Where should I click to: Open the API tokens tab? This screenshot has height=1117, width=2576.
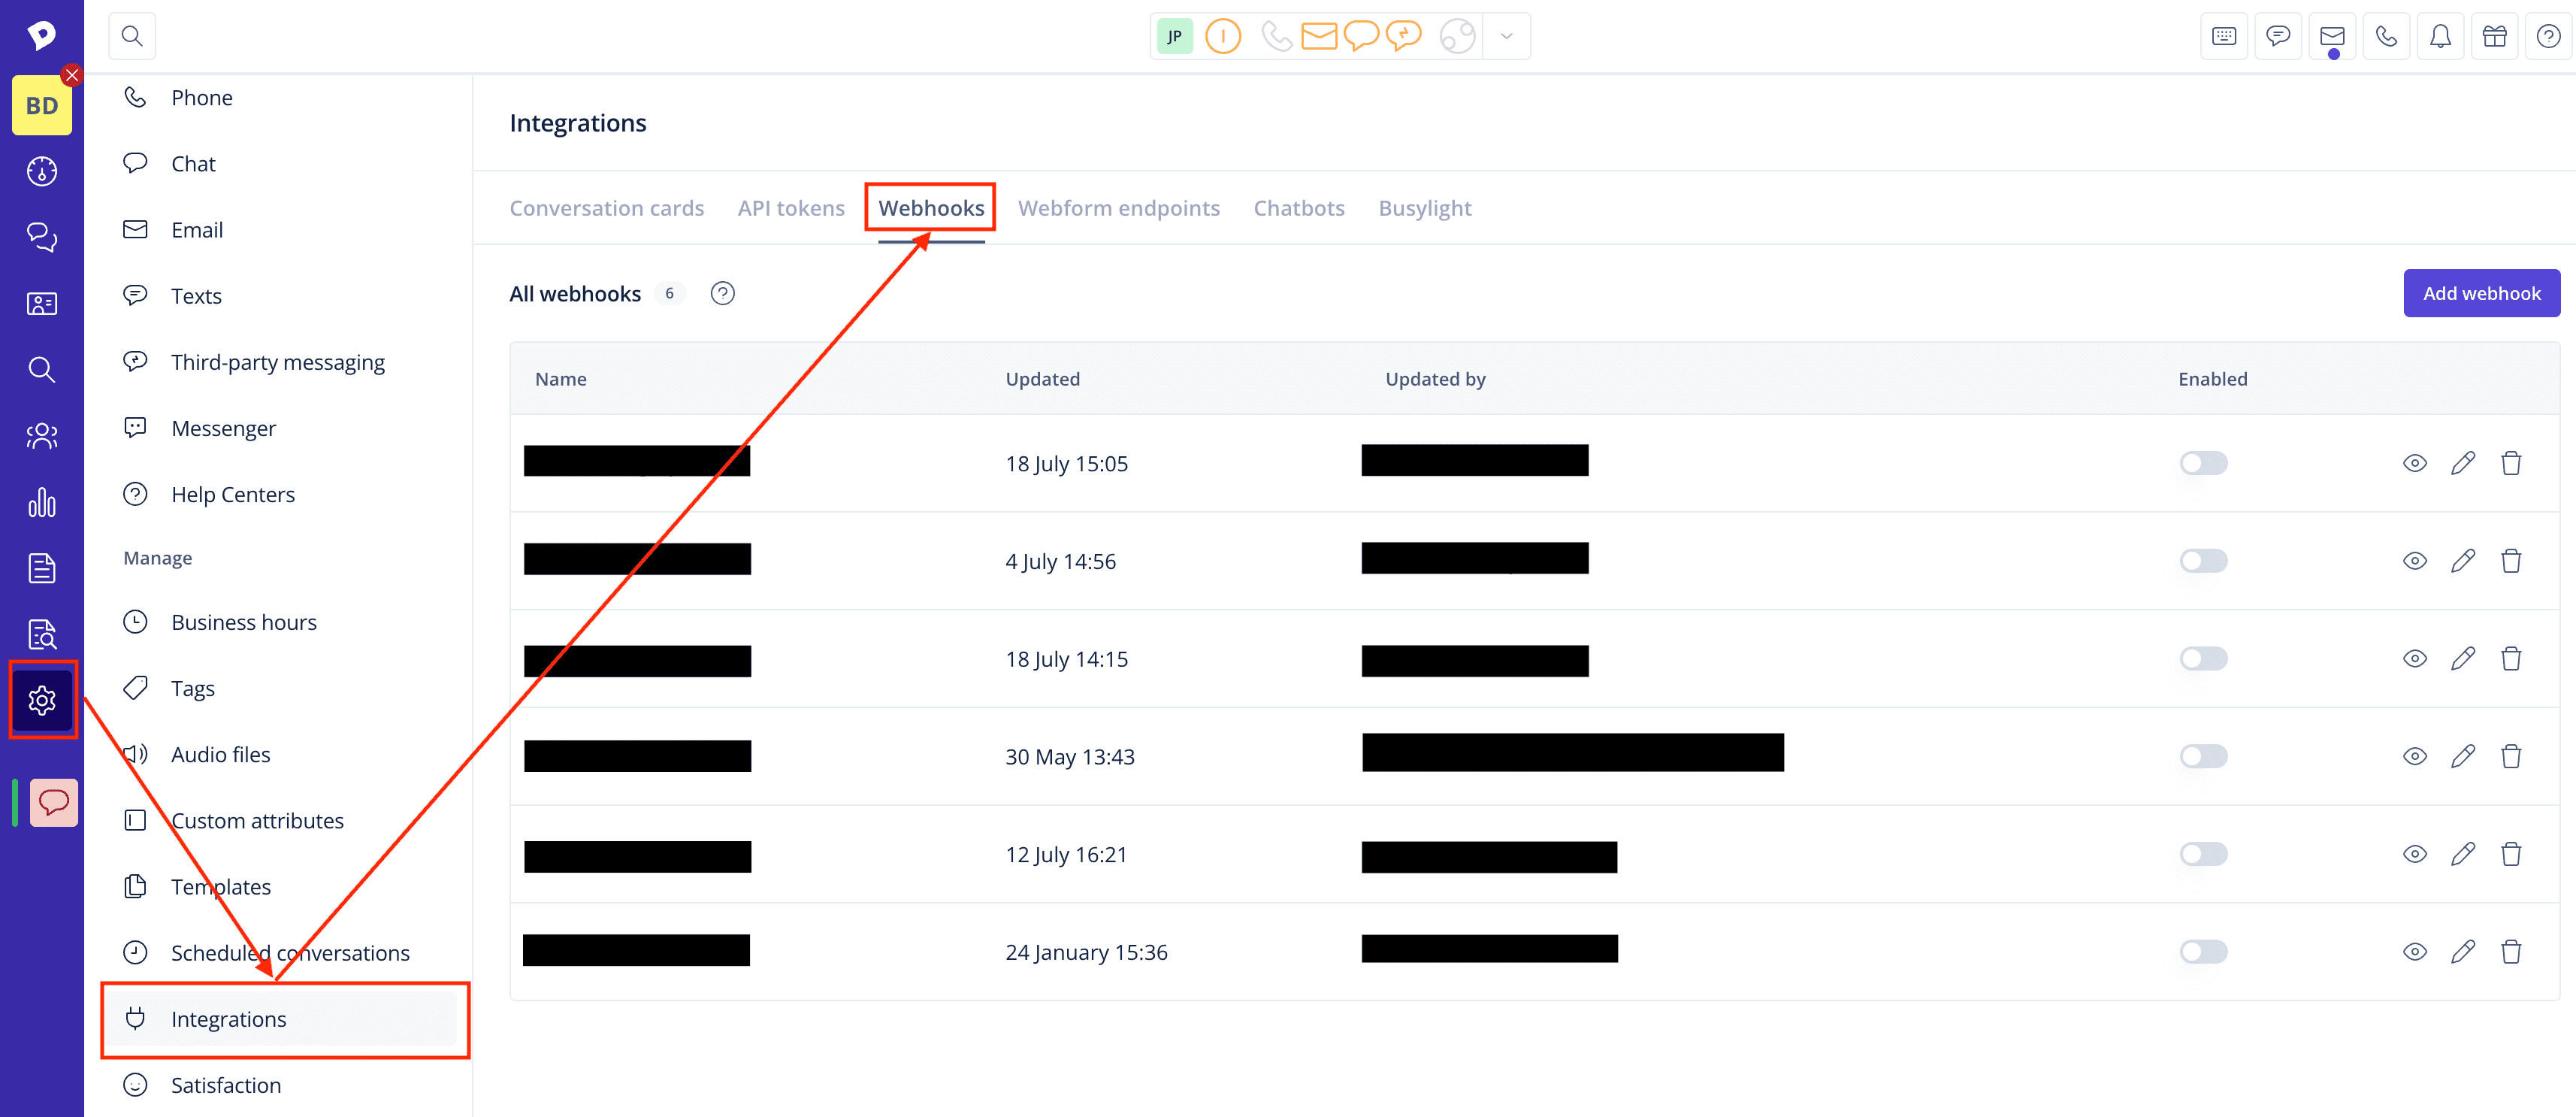tap(791, 207)
